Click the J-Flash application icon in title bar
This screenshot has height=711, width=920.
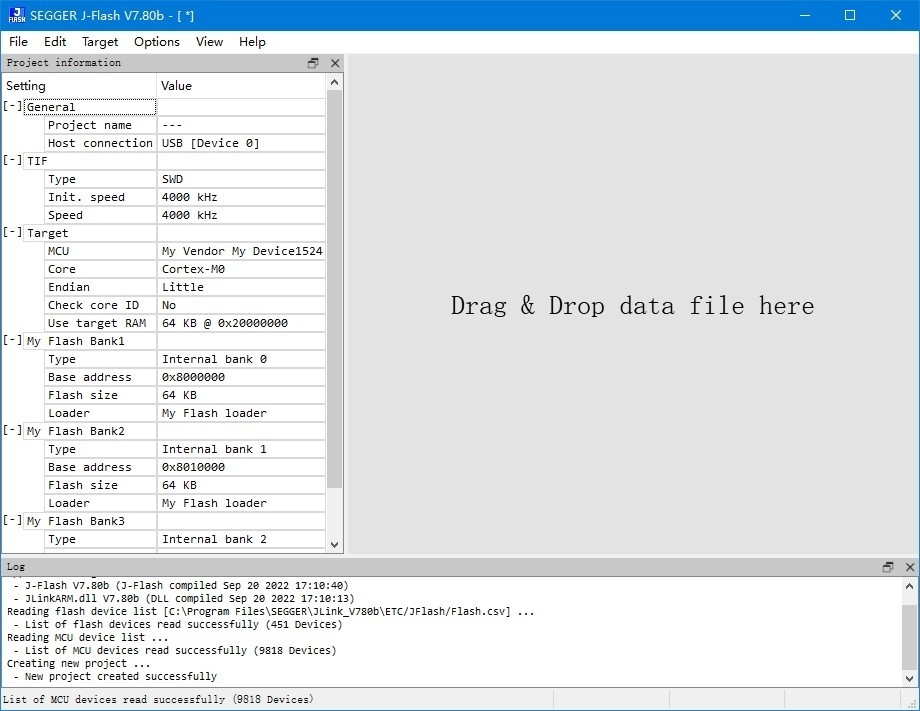click(15, 15)
